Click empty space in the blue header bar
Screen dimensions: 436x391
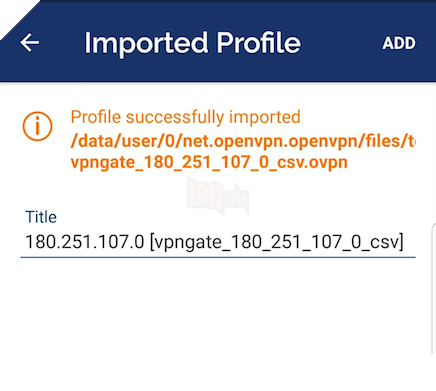pyautogui.click(x=340, y=43)
